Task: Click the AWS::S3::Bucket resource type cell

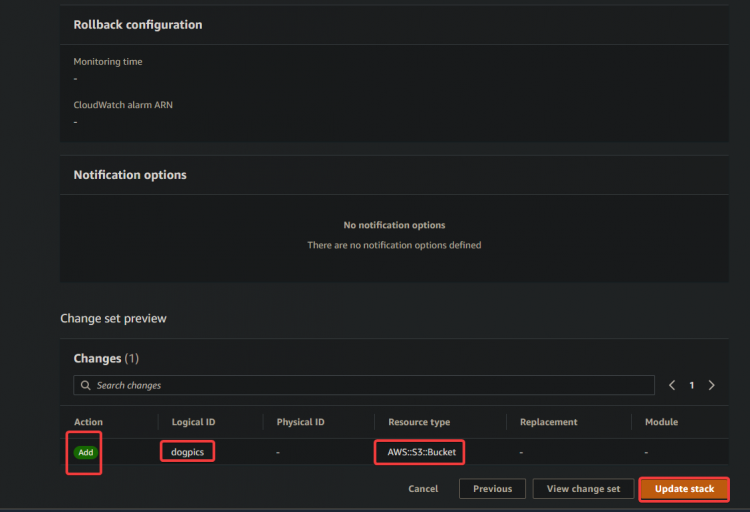Action: coord(421,452)
